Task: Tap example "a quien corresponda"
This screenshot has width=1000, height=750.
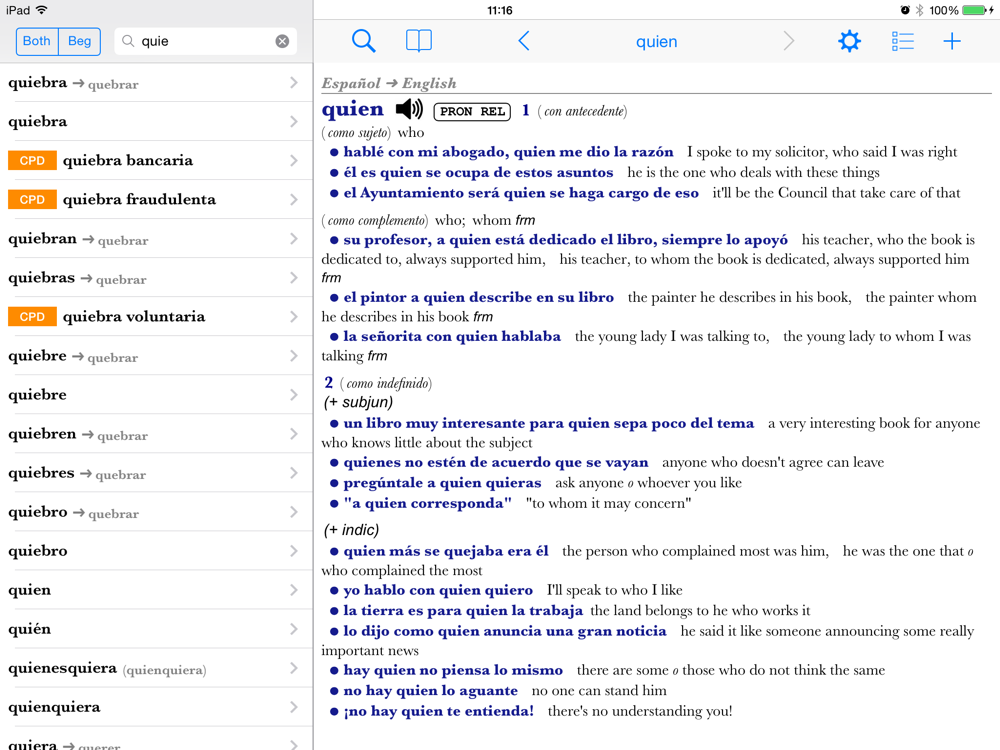Action: click(427, 503)
